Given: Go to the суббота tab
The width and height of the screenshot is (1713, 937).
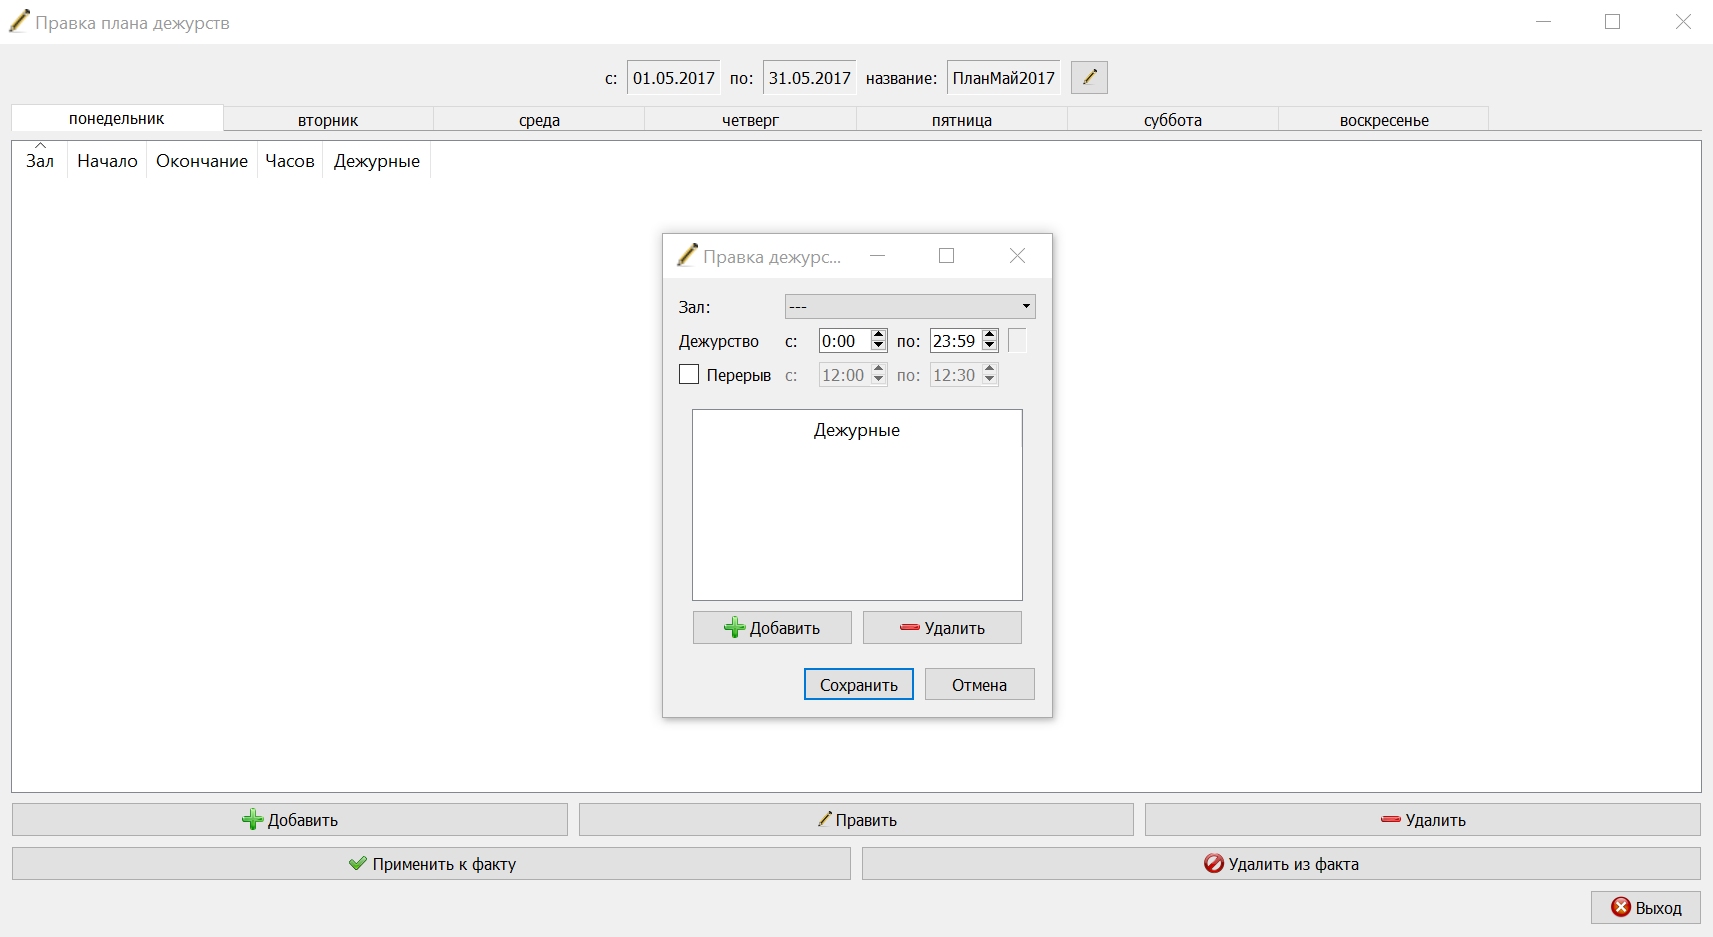Looking at the screenshot, I should (1173, 120).
